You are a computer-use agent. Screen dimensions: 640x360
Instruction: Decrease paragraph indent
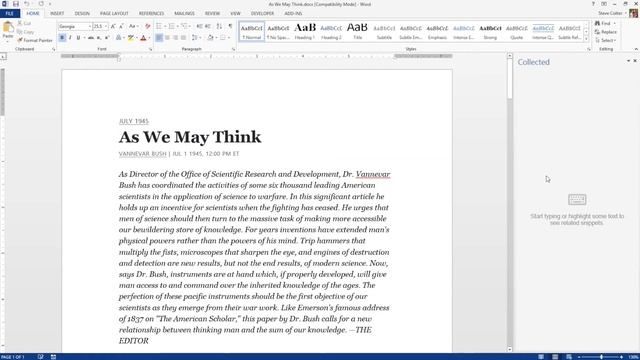(200, 26)
